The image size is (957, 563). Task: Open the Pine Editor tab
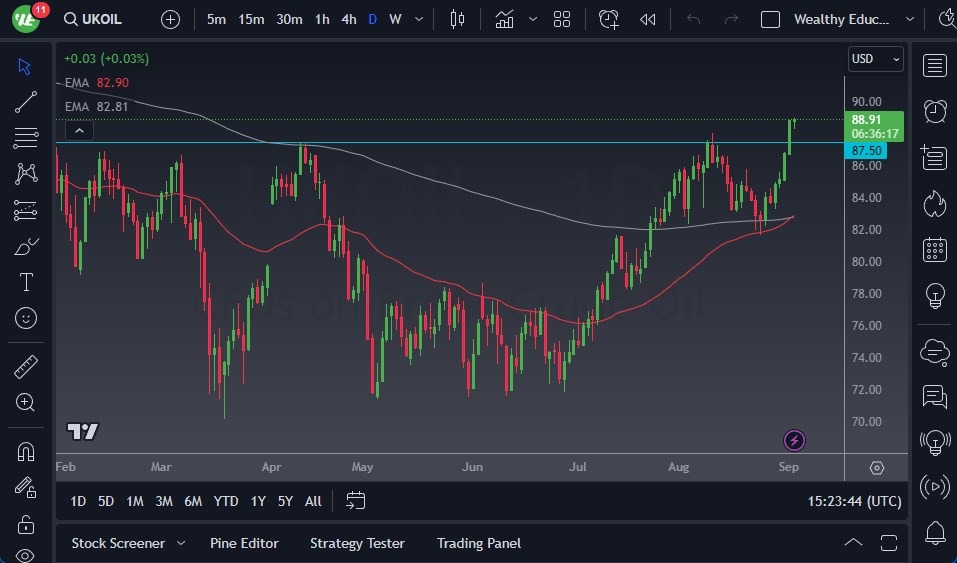[244, 543]
